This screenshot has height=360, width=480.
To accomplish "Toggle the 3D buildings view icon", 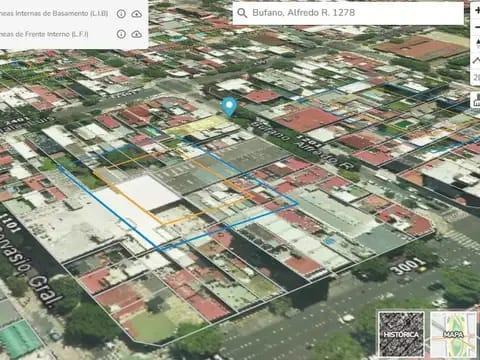I will (477, 100).
